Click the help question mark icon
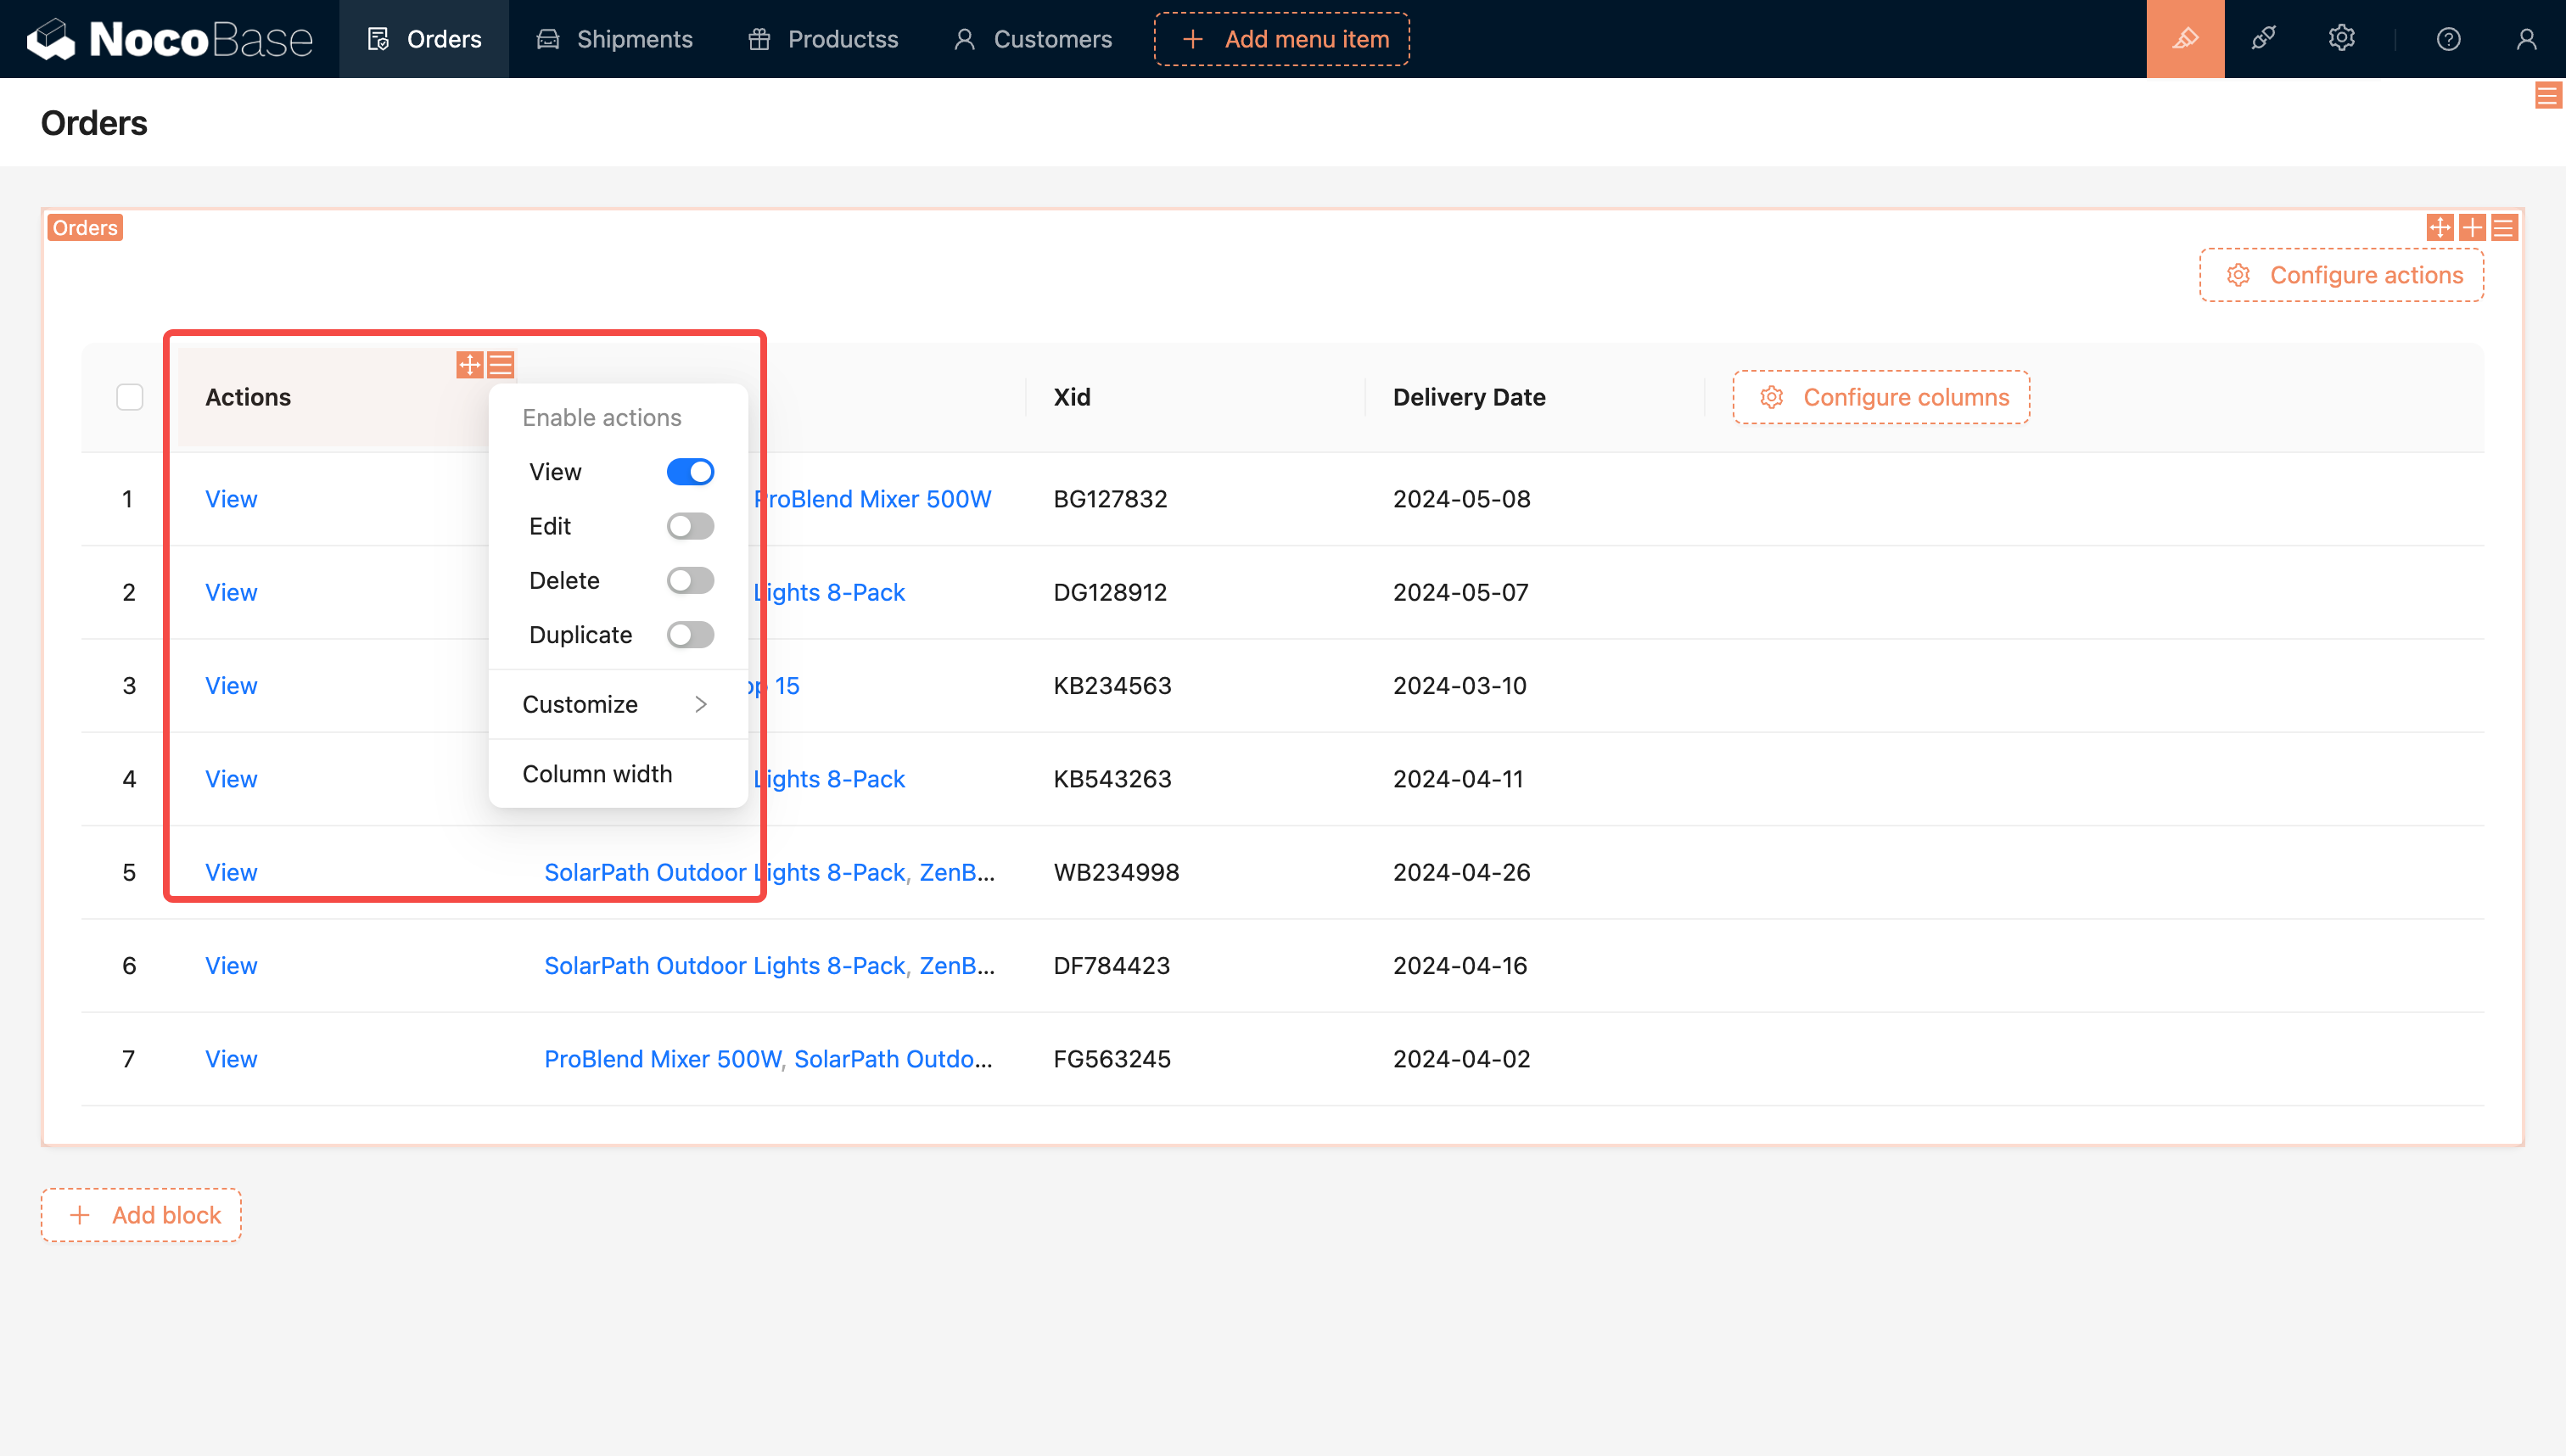 [x=2448, y=39]
